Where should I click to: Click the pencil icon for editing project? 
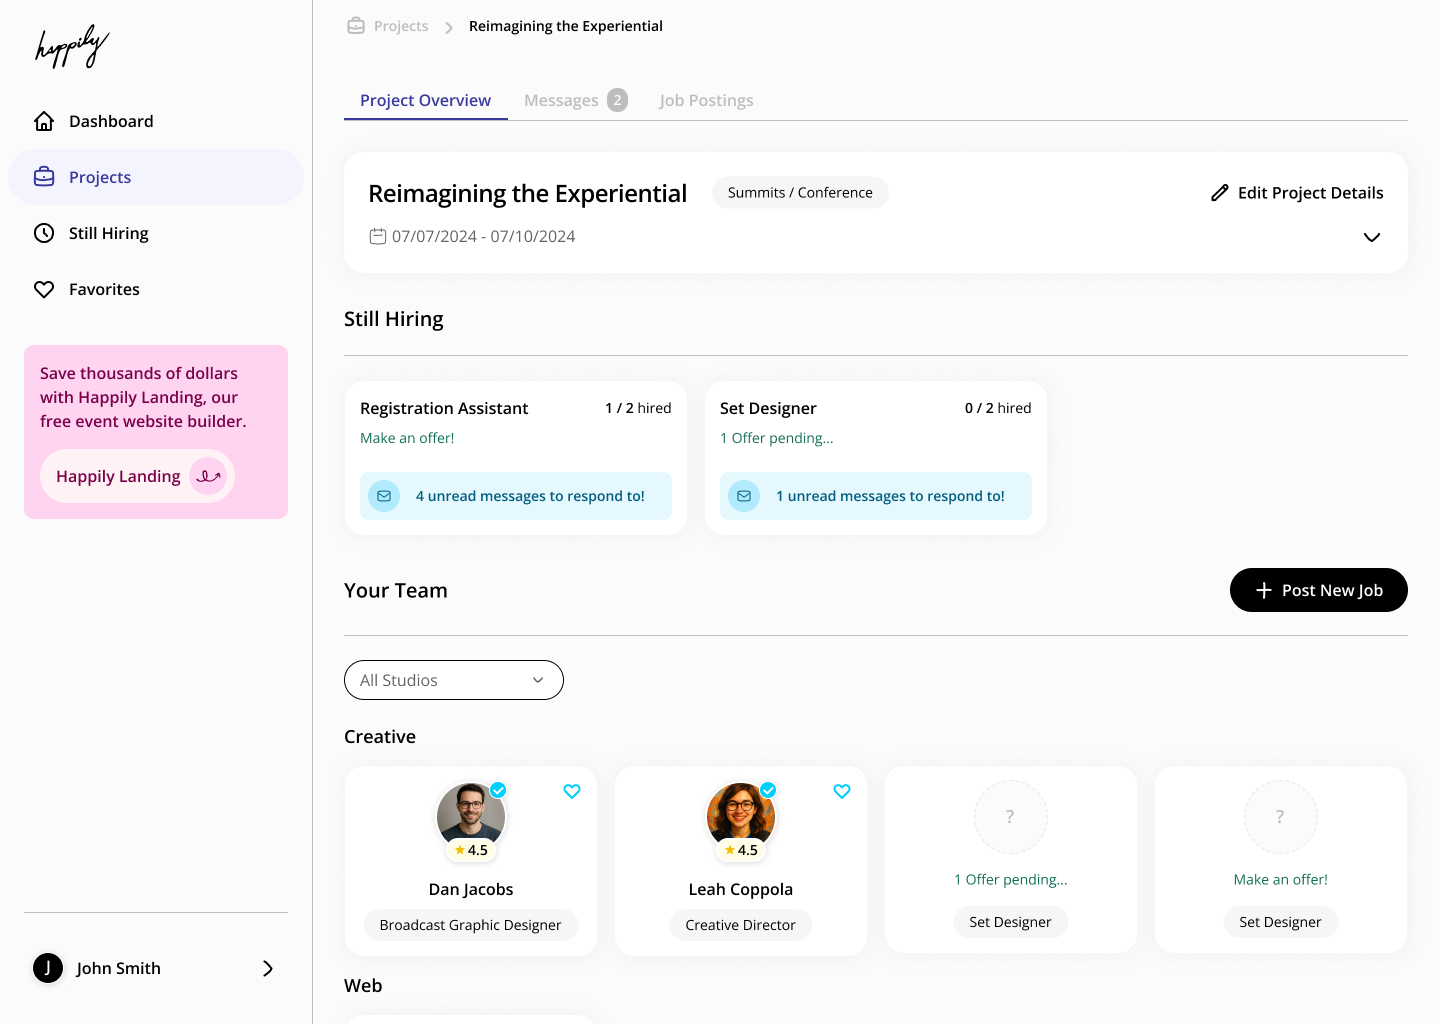point(1219,193)
